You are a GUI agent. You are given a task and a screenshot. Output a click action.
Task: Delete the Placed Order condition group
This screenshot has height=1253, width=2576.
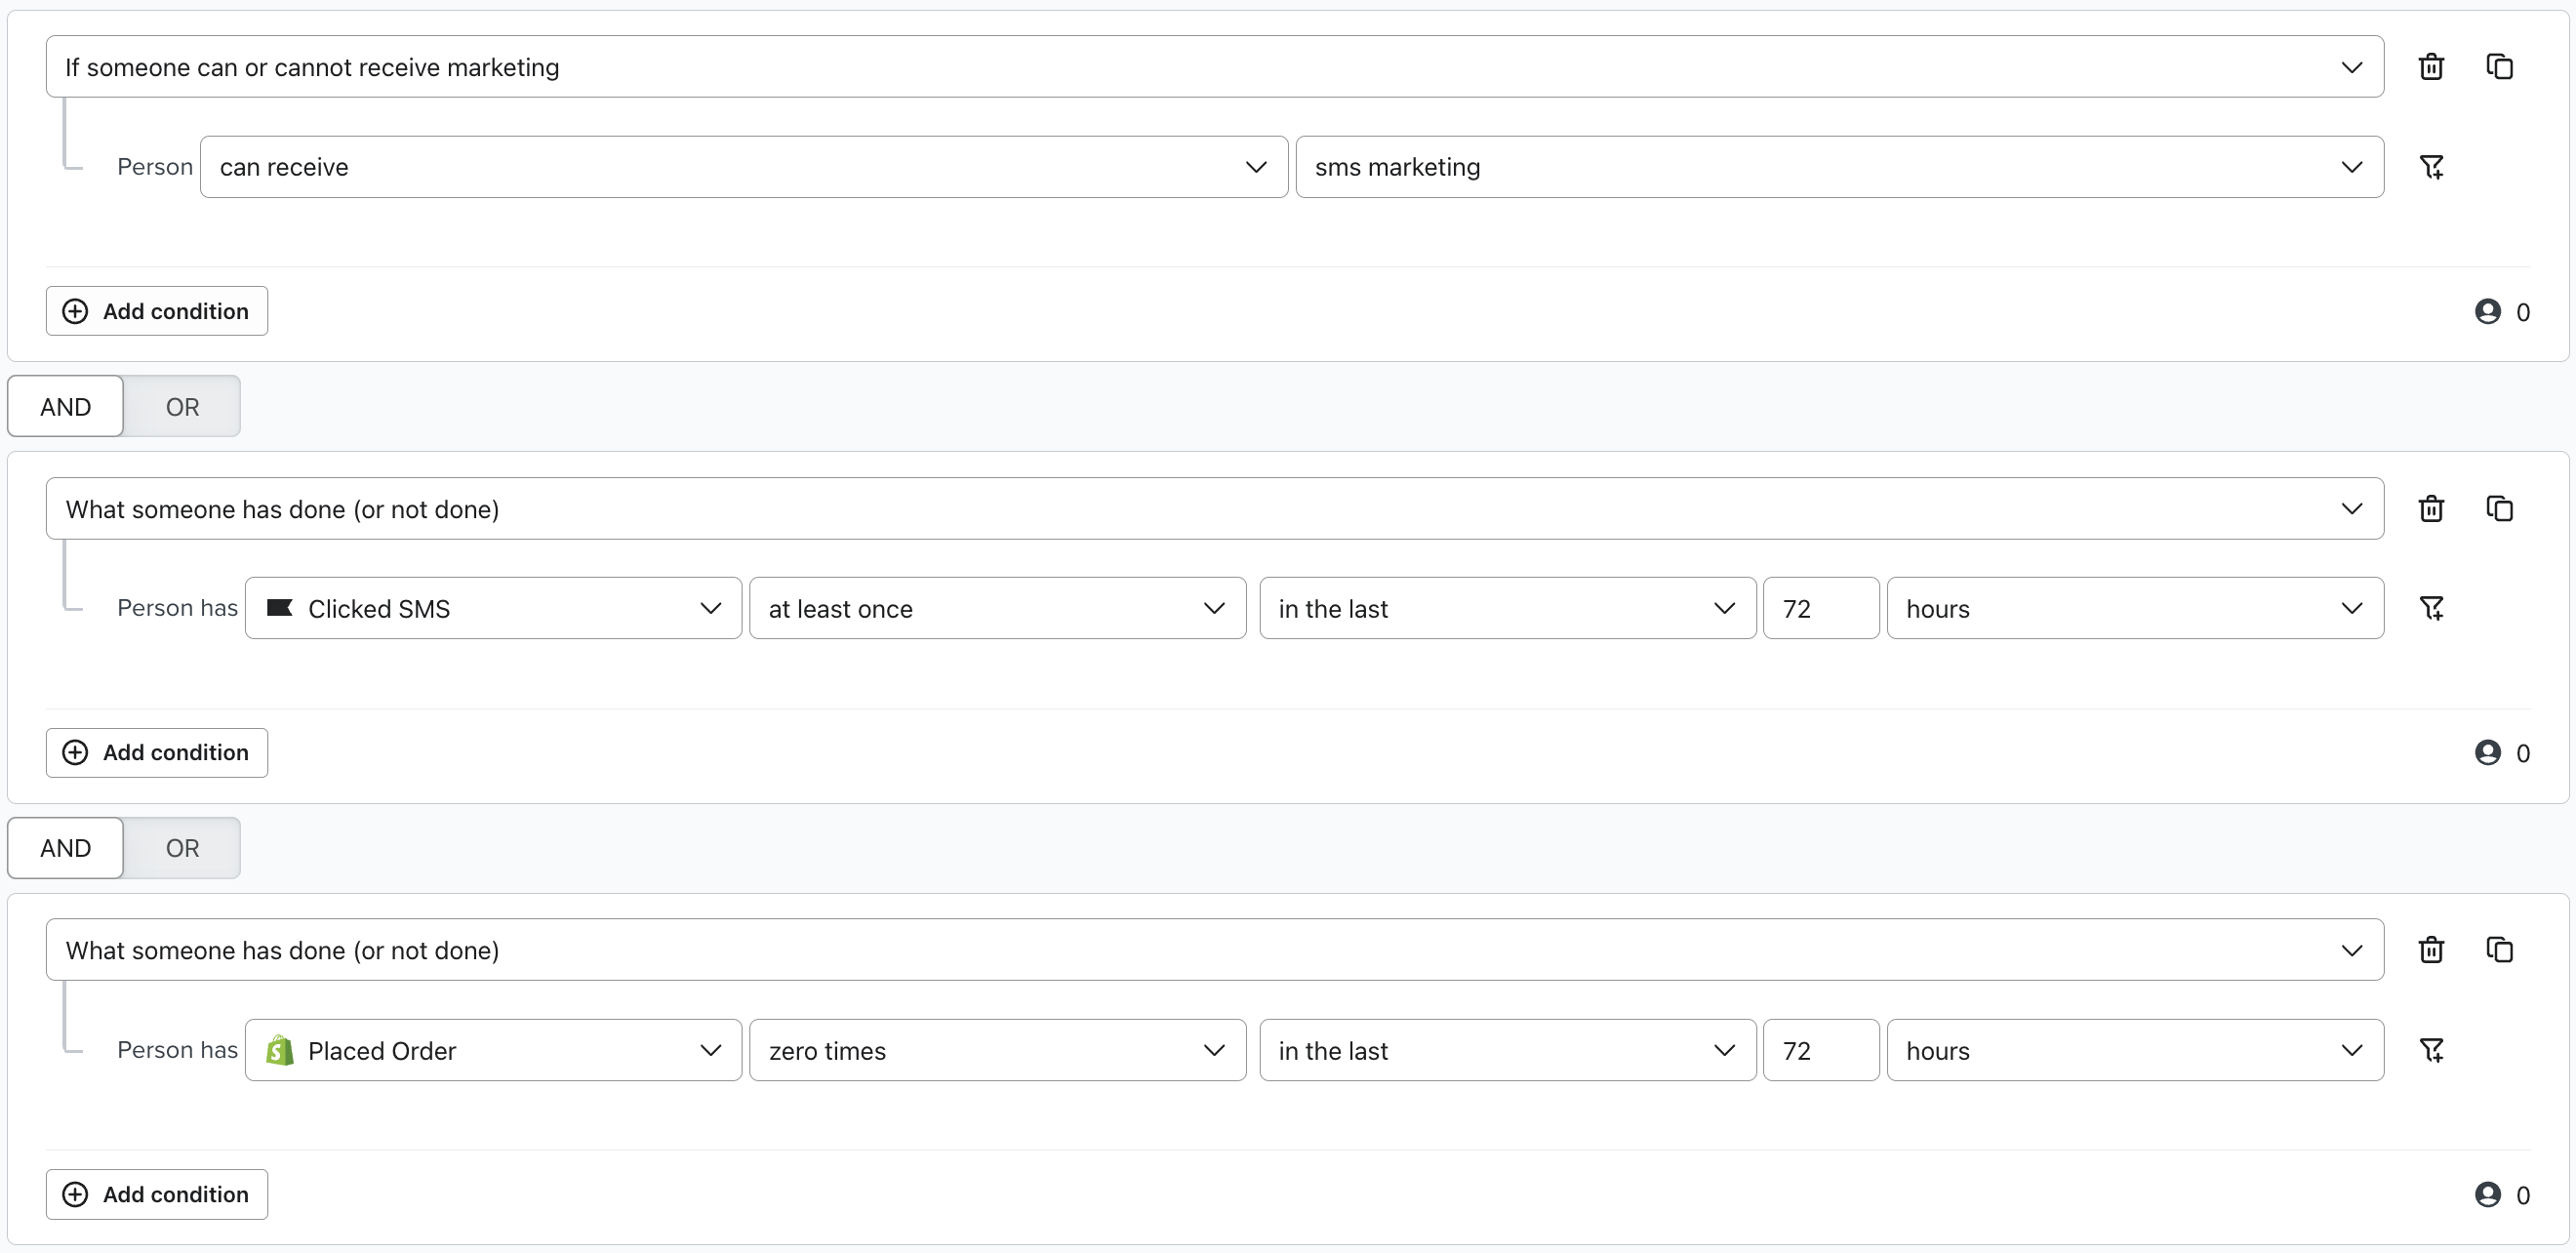(2431, 950)
